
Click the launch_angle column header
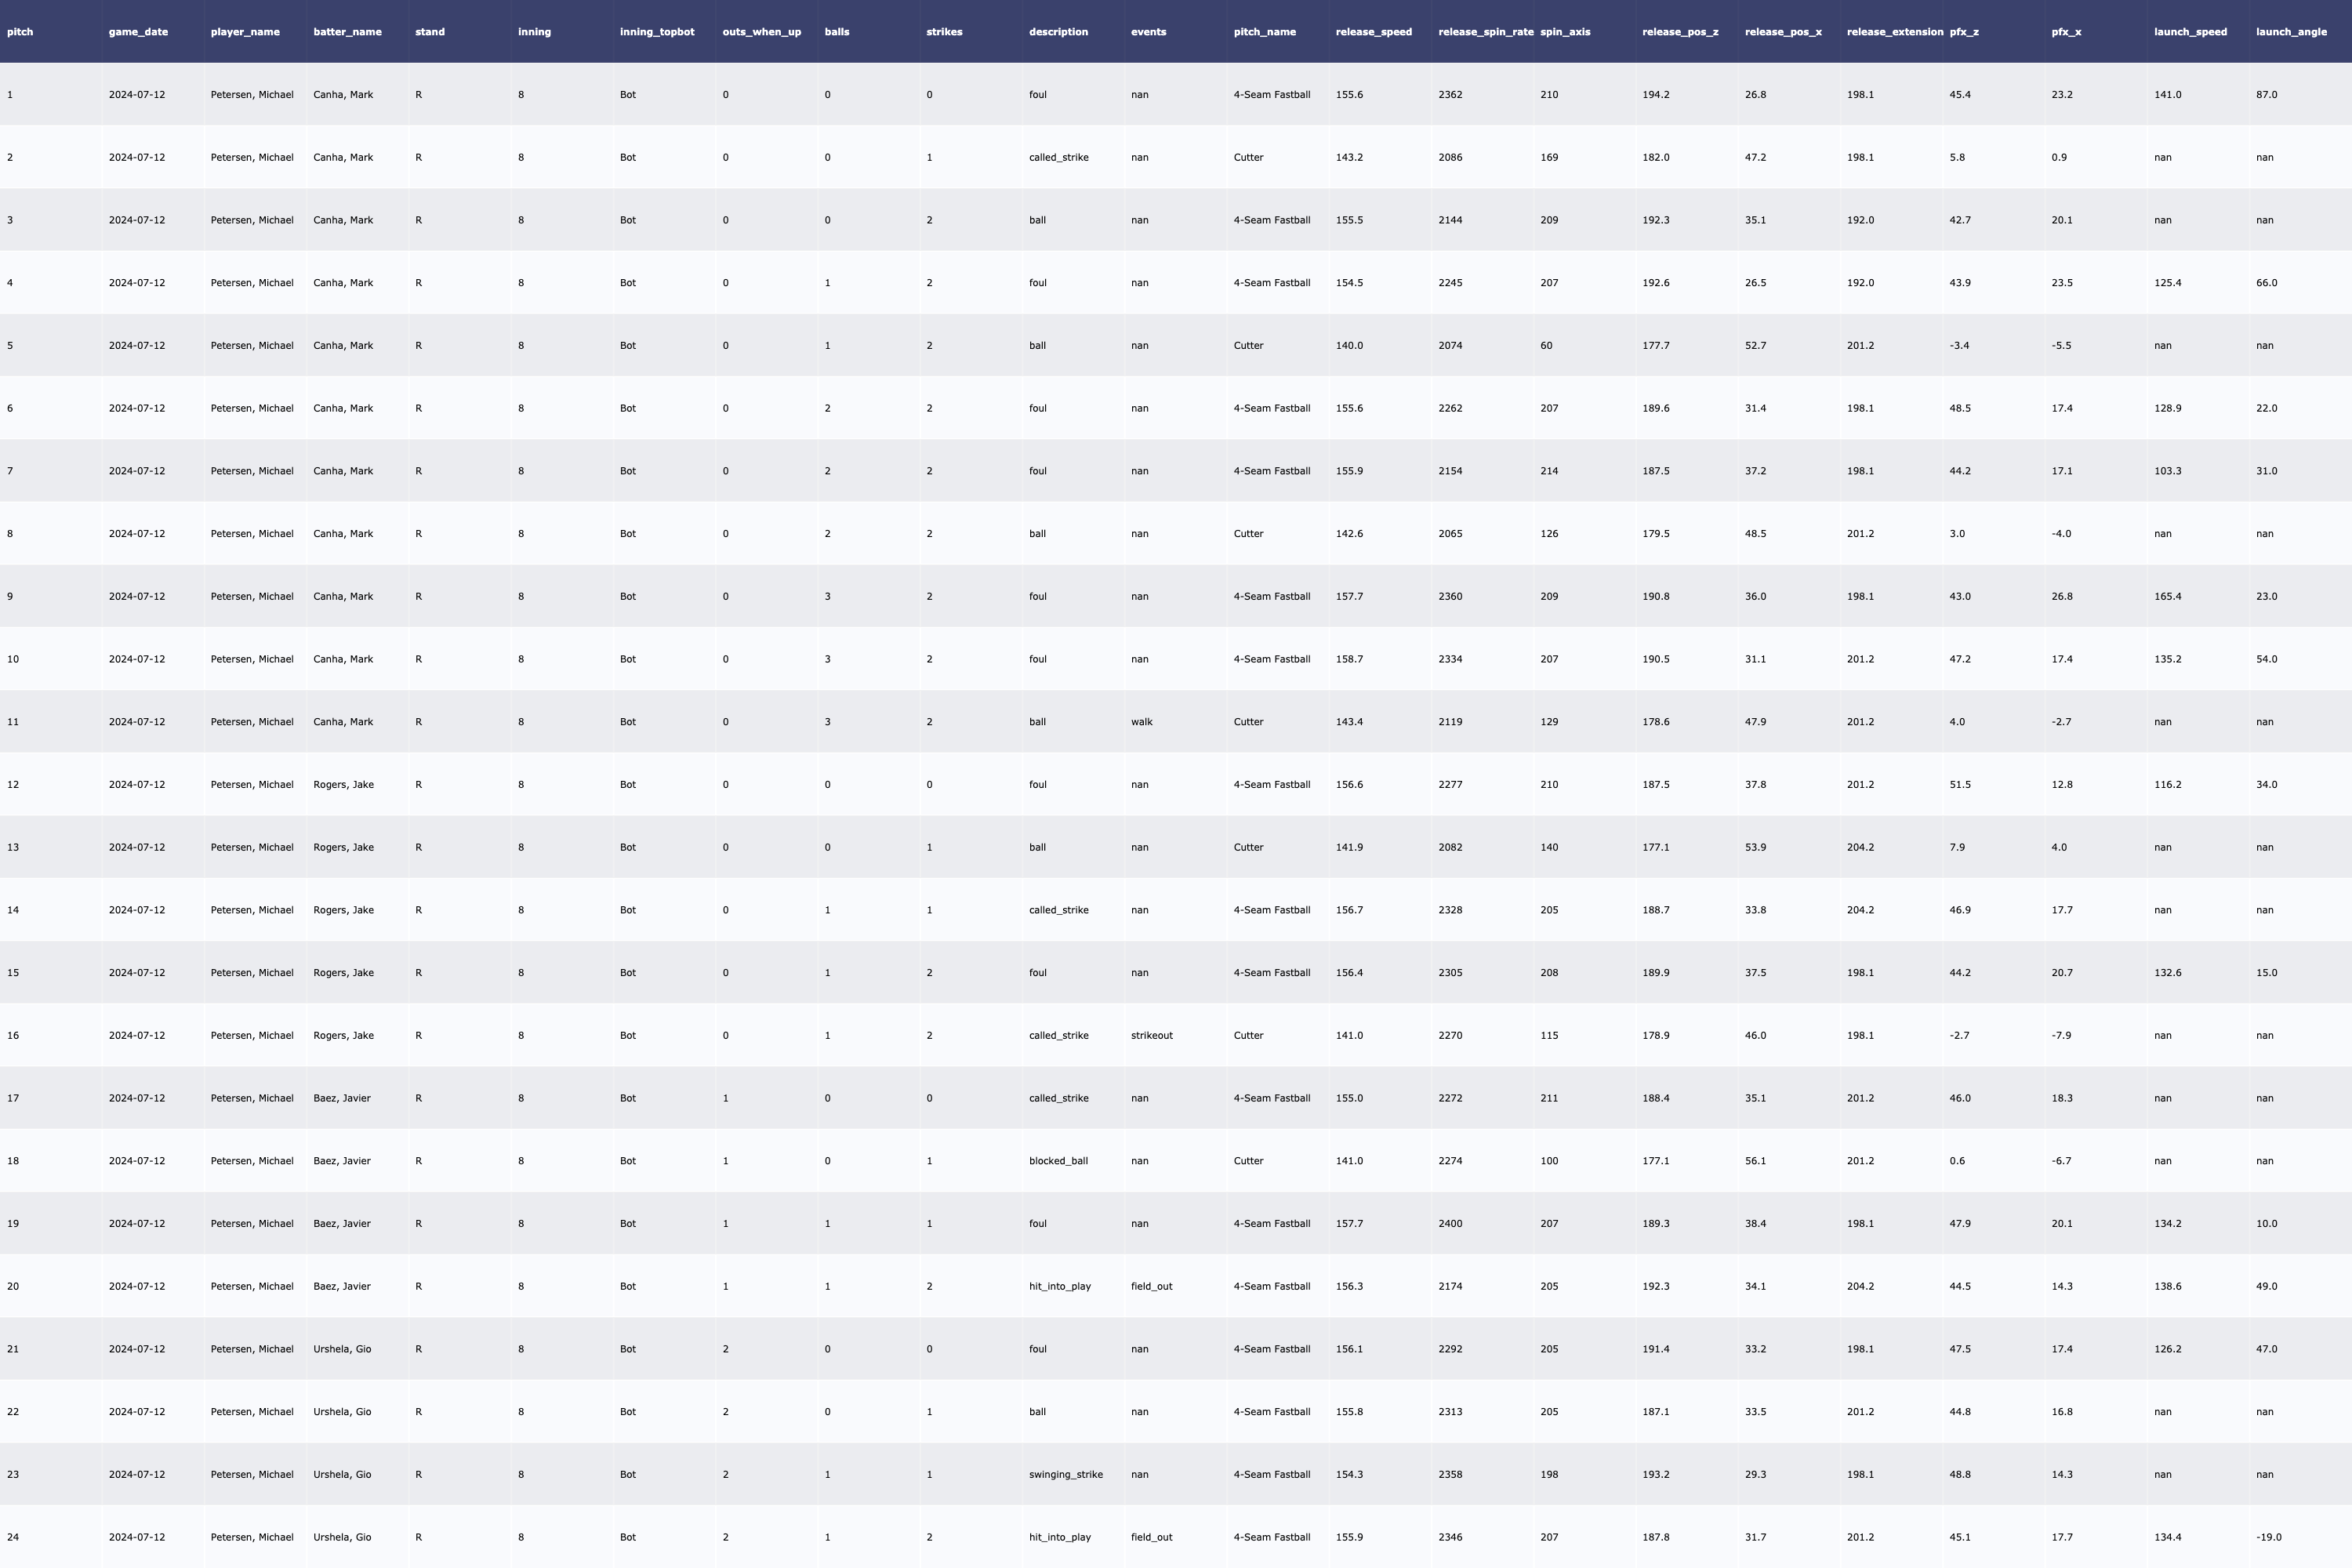[x=2291, y=32]
